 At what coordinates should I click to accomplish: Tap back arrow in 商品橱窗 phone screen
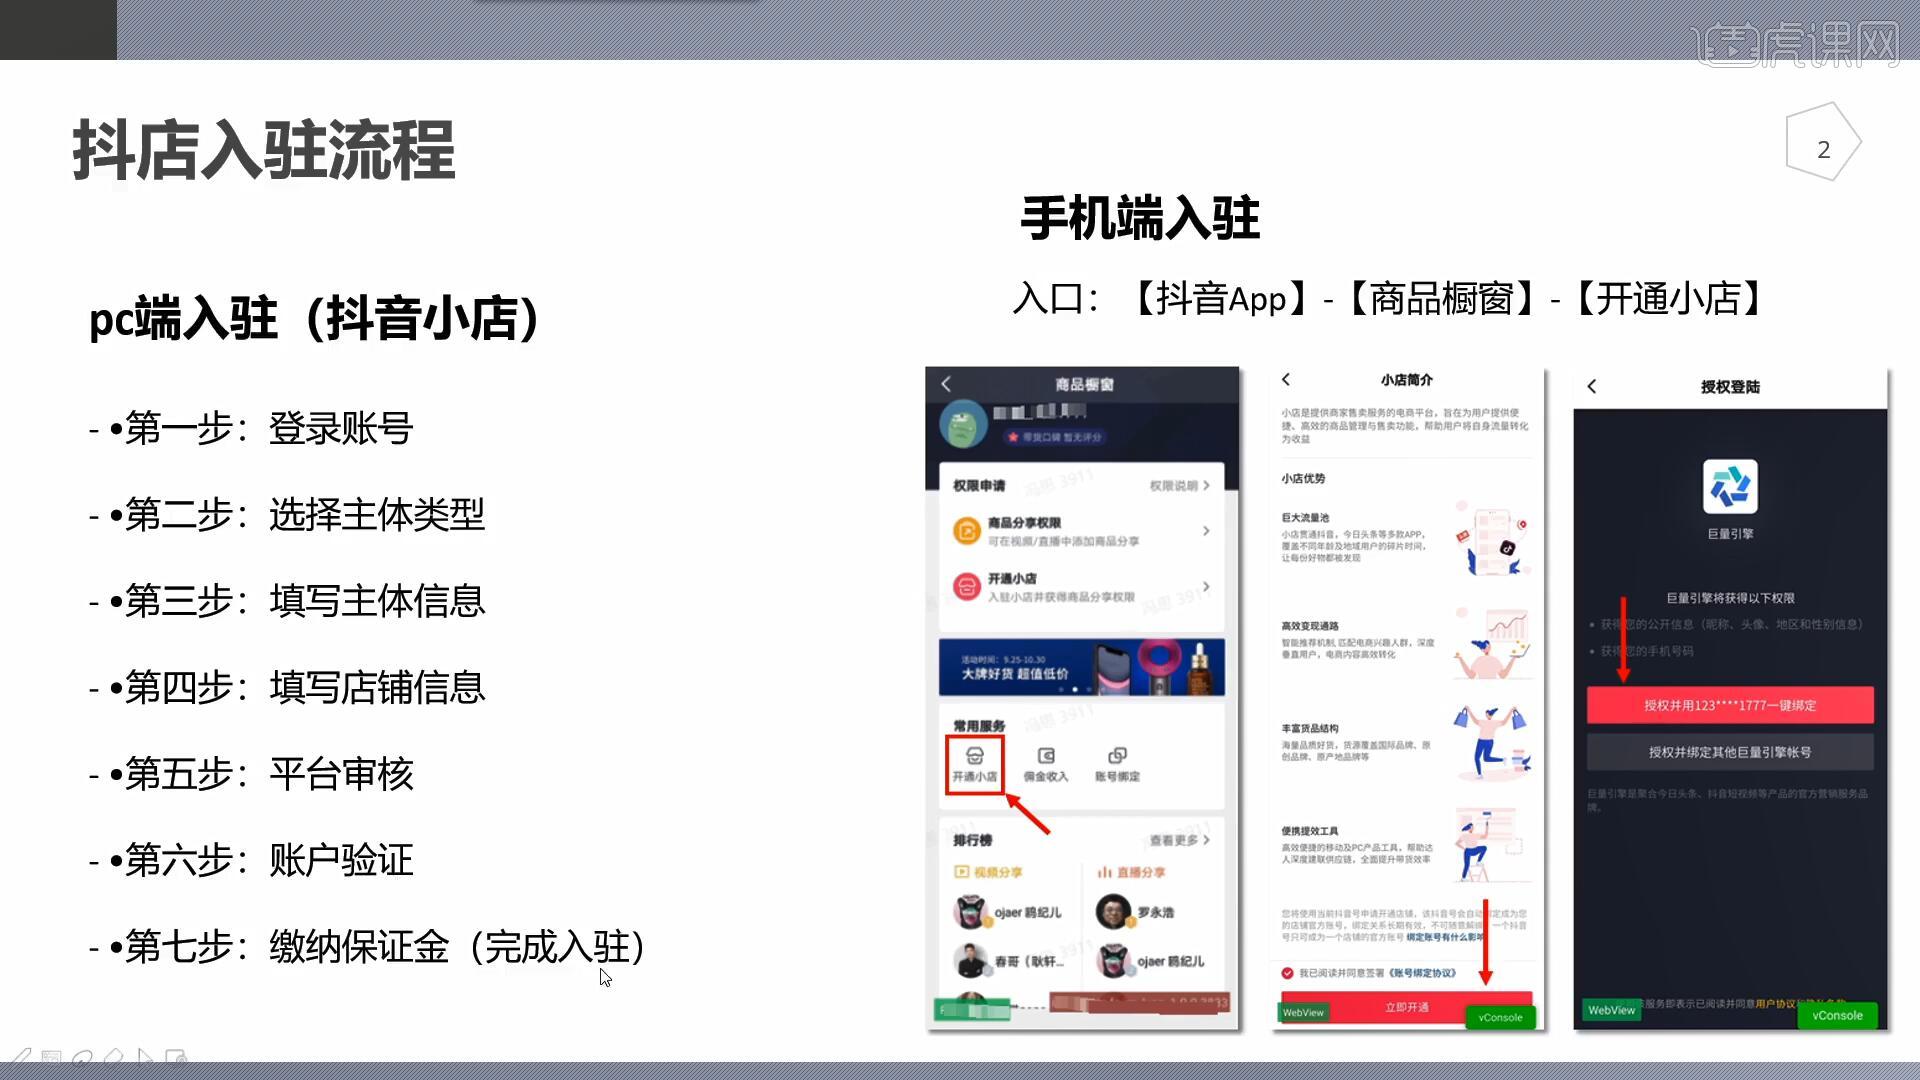(946, 384)
